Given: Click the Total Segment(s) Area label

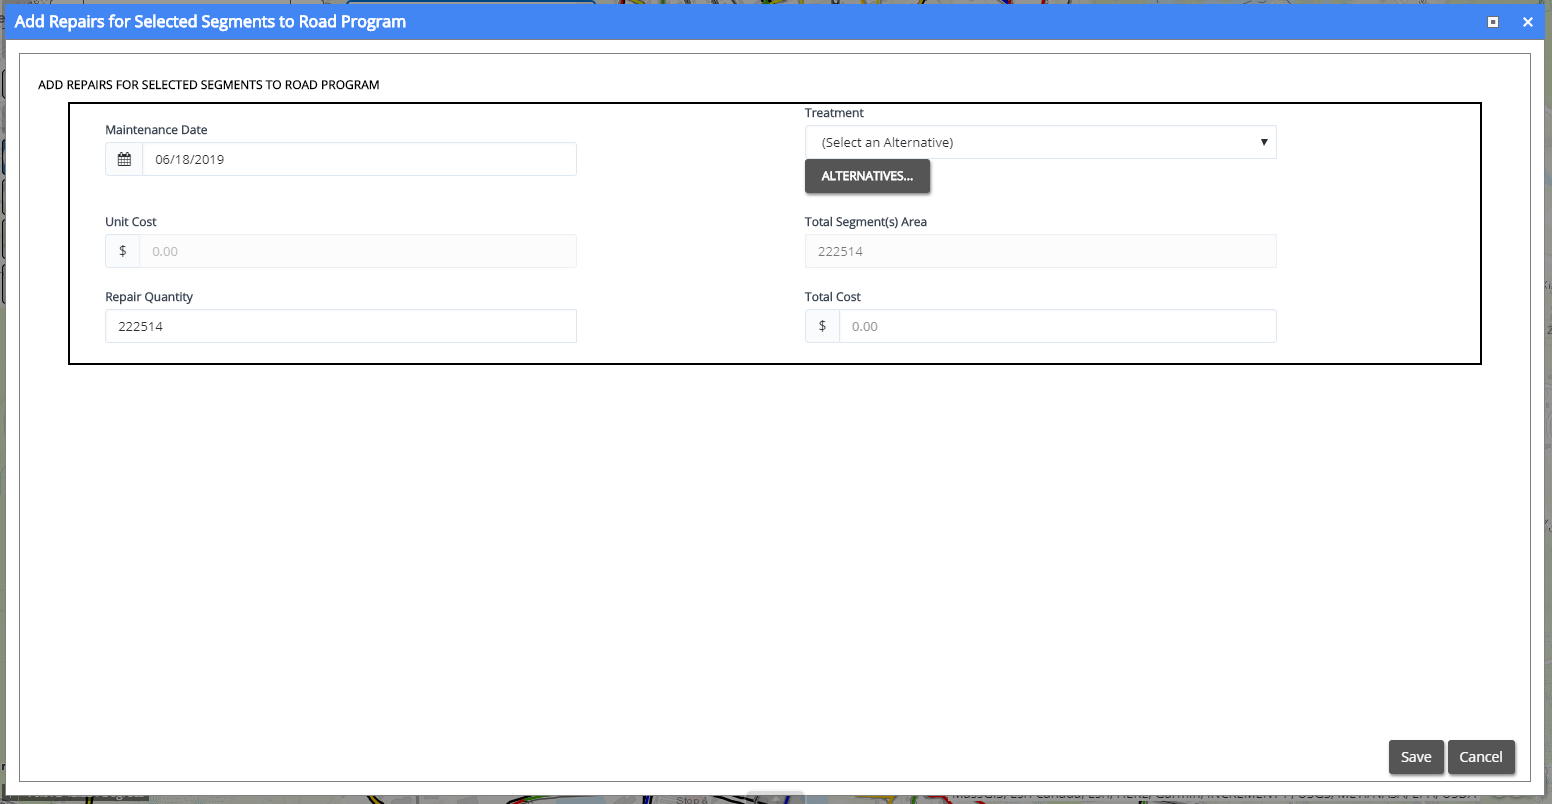Looking at the screenshot, I should pyautogui.click(x=865, y=222).
